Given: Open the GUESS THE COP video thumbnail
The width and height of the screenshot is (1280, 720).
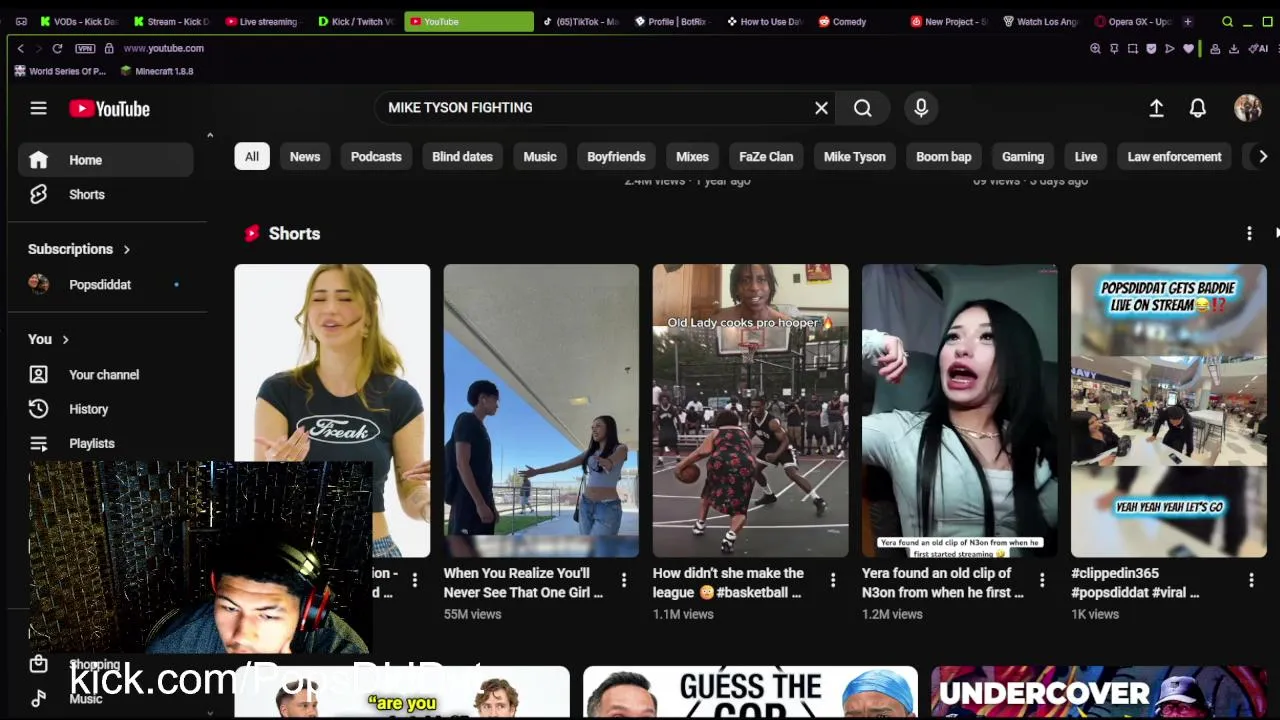Looking at the screenshot, I should [750, 692].
